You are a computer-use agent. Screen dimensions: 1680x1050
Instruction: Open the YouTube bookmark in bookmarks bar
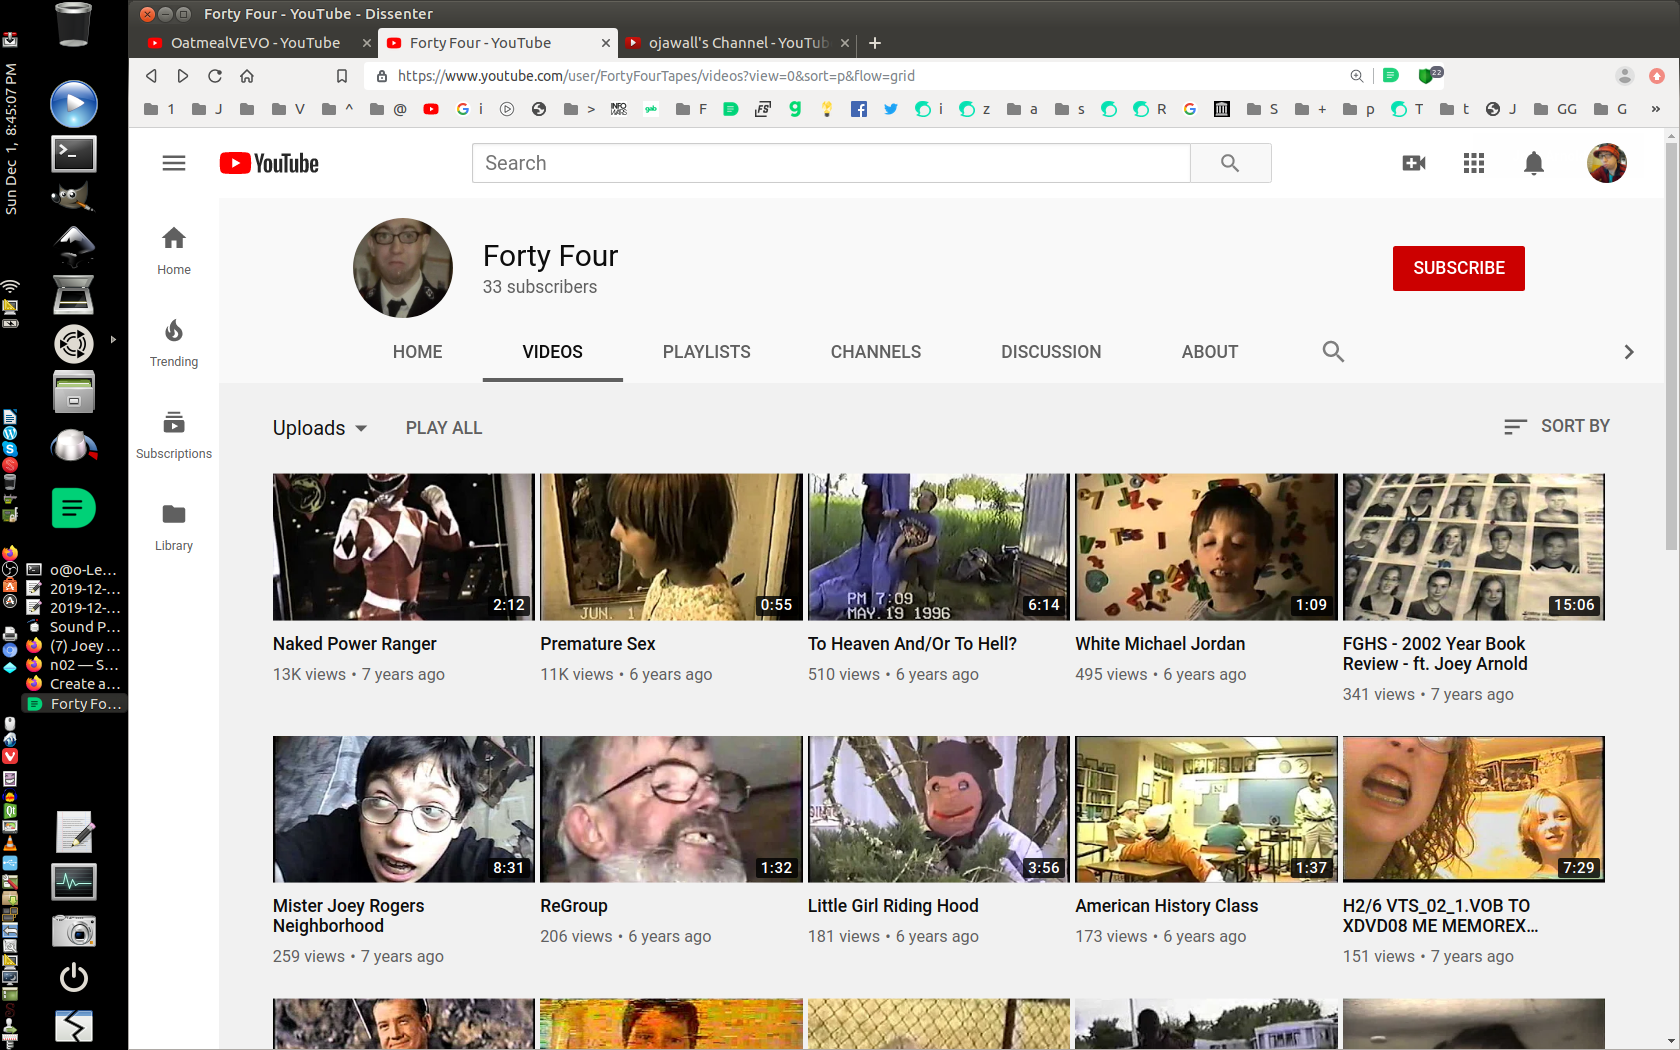click(x=431, y=109)
